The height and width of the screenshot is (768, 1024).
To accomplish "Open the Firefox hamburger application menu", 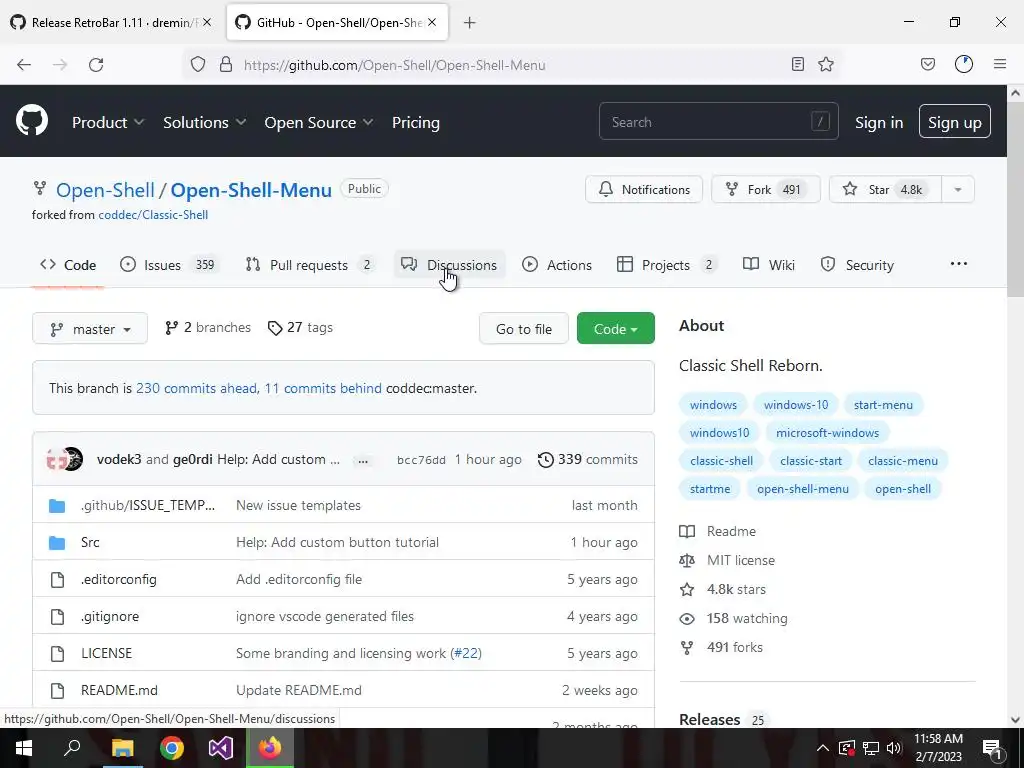I will [1000, 64].
